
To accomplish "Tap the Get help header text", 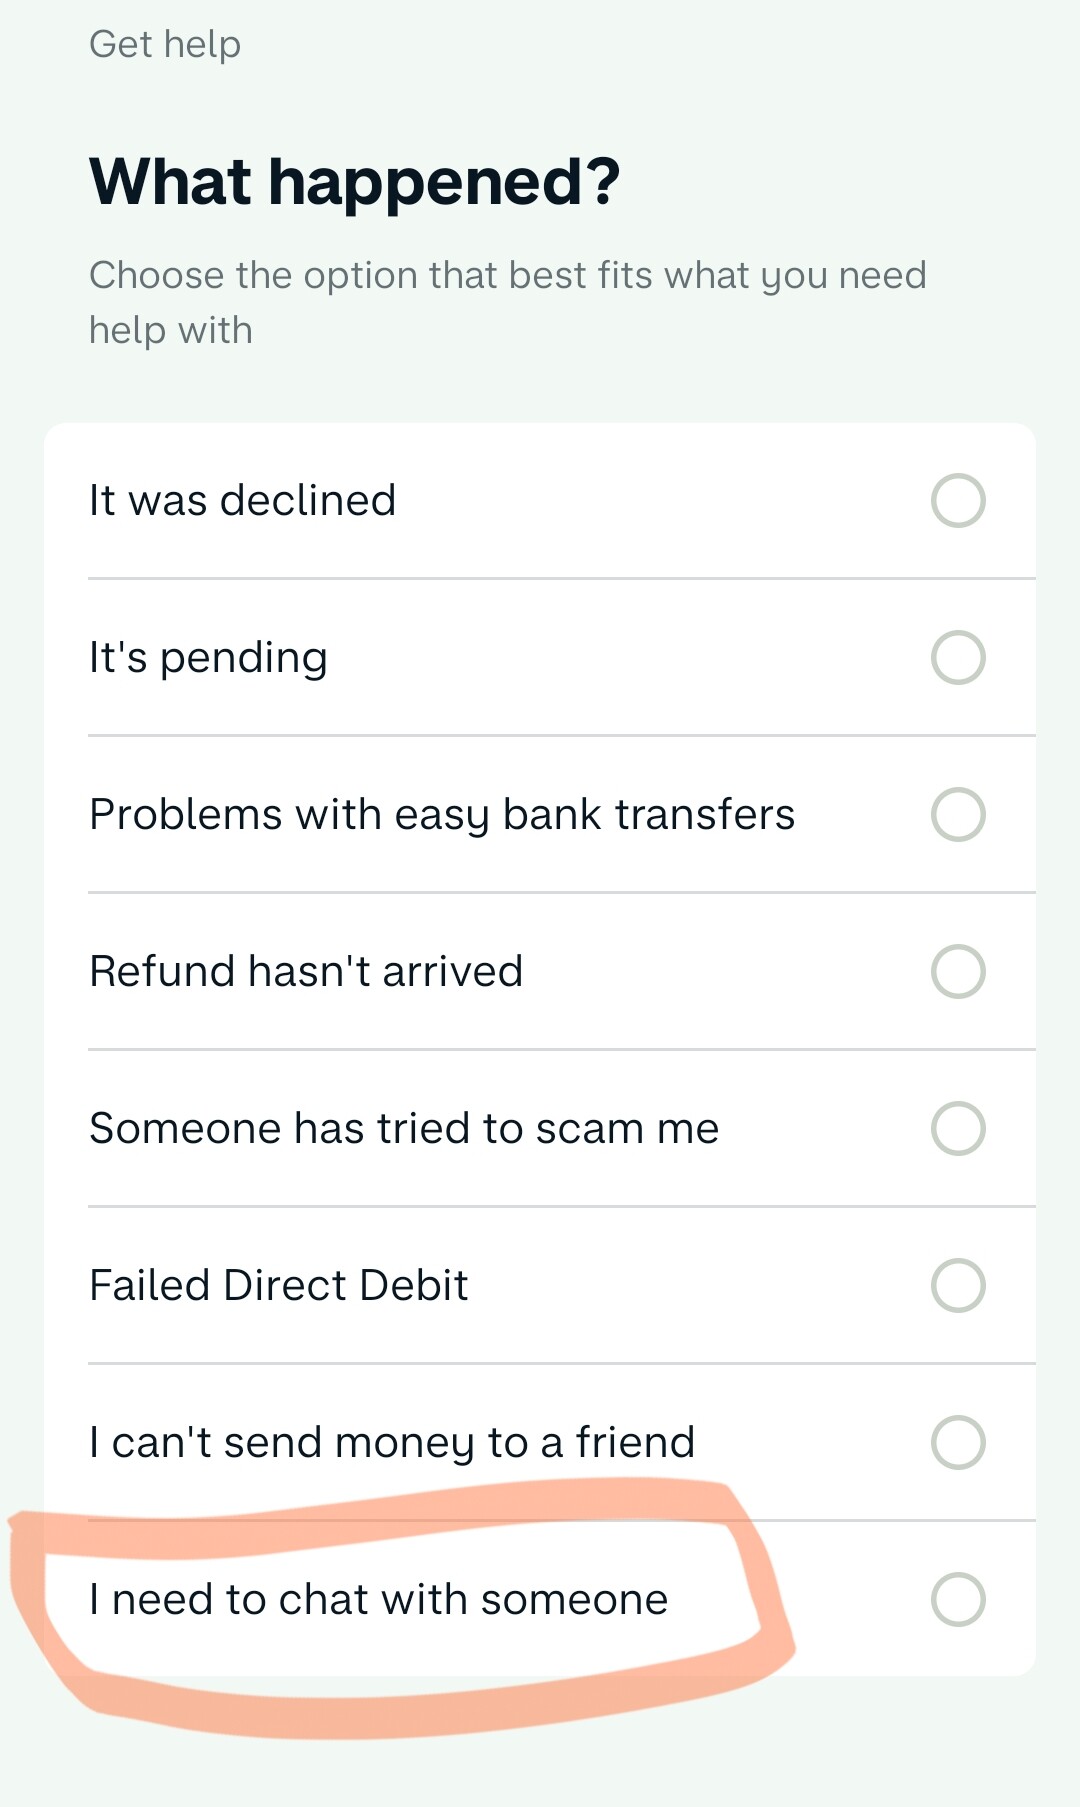I will (165, 44).
